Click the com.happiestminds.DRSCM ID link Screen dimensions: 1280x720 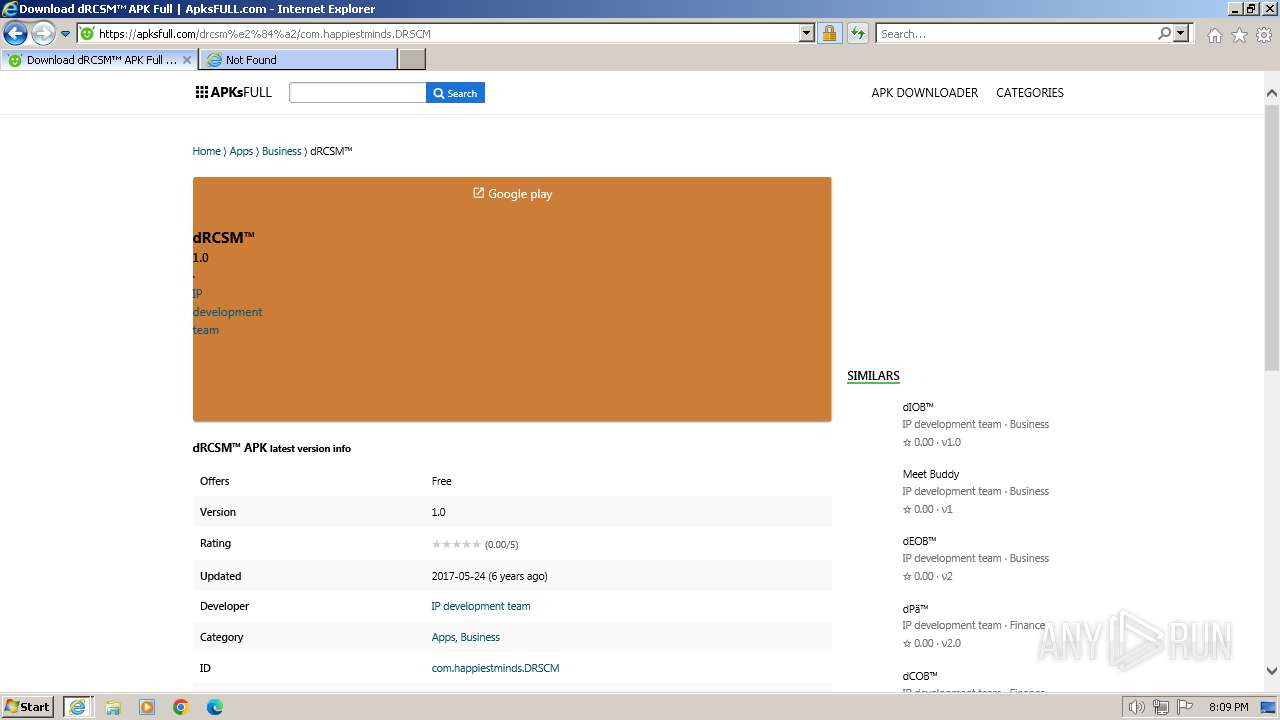point(495,668)
